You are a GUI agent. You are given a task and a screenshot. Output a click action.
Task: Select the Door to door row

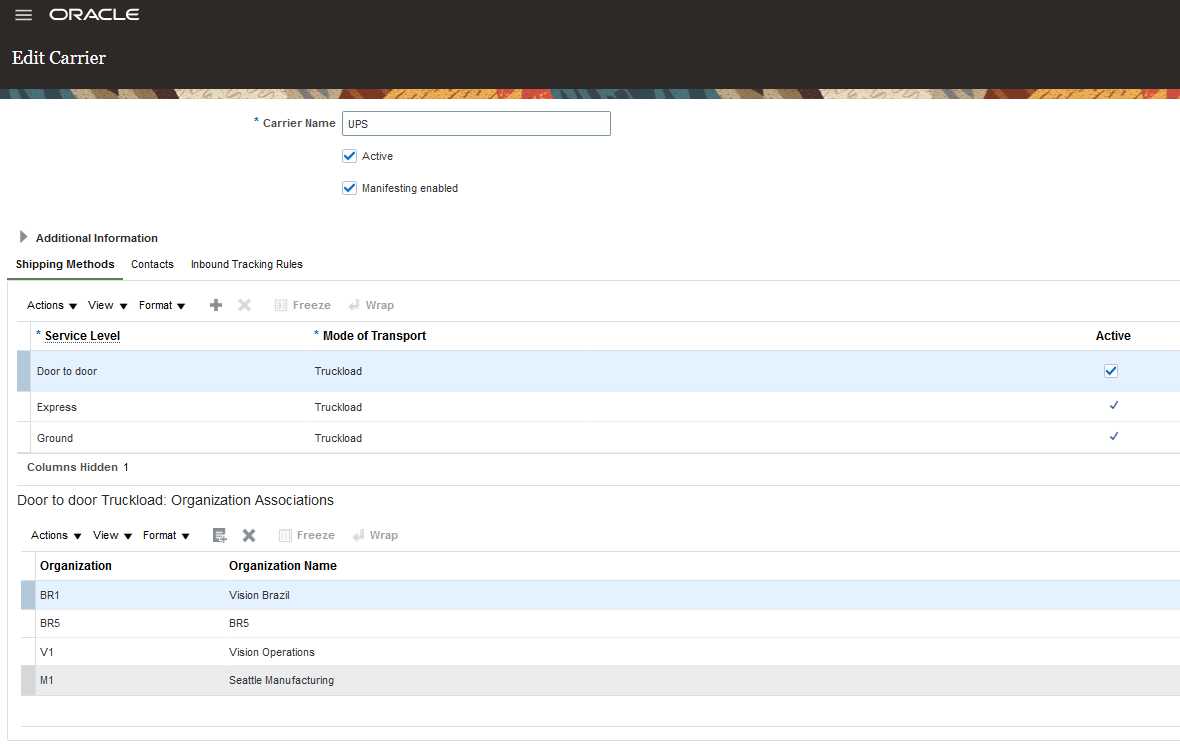598,371
